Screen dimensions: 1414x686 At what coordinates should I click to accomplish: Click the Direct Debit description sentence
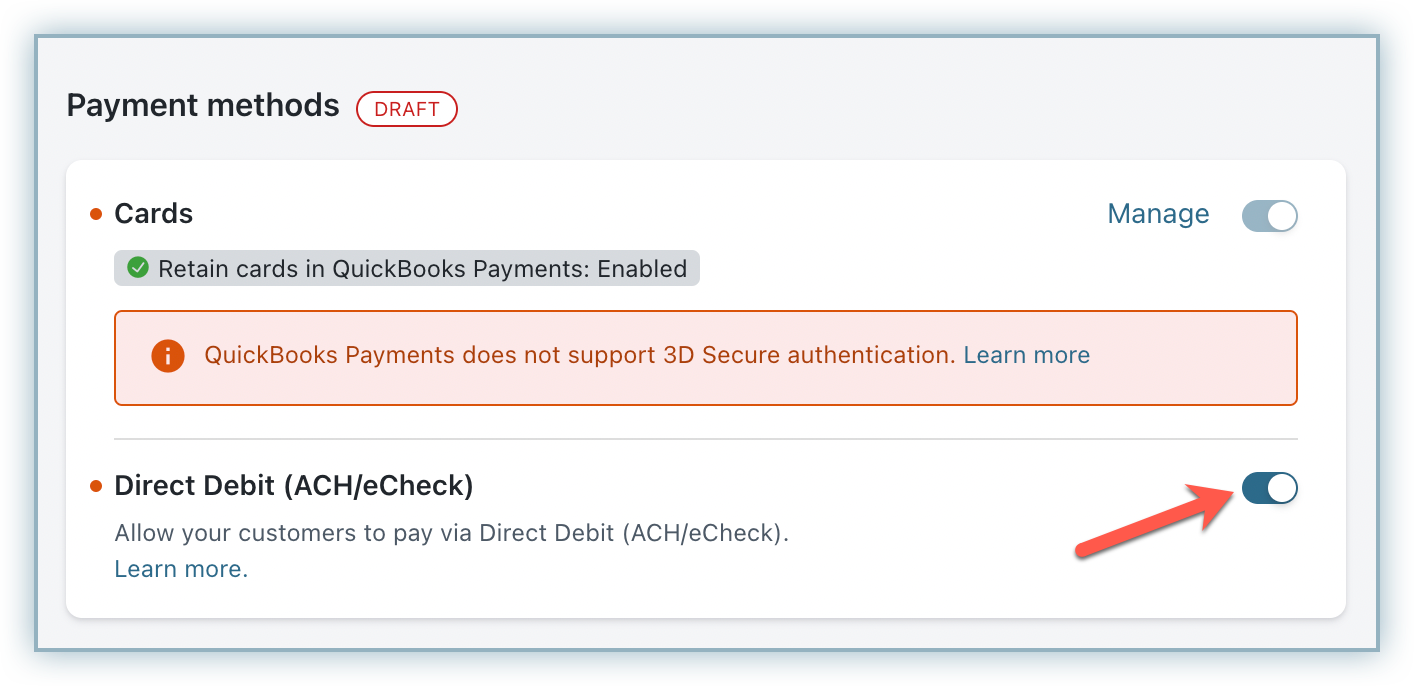(452, 533)
